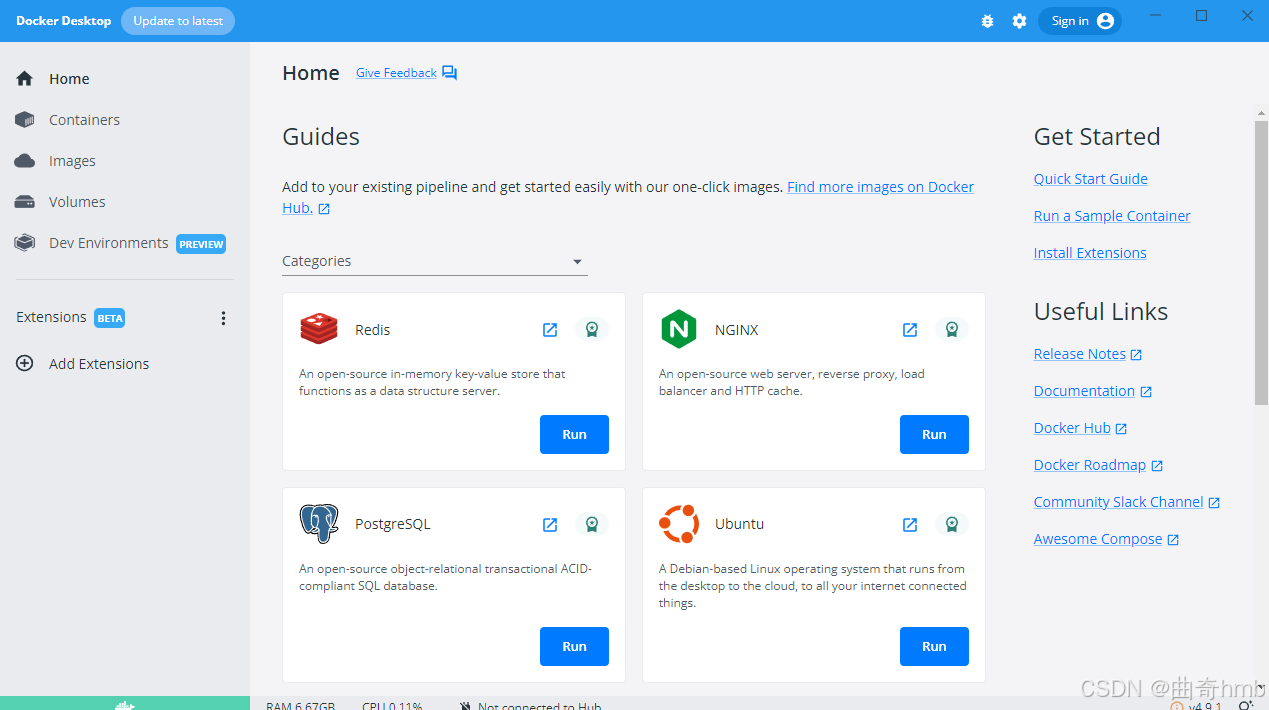Click the Redis logo
The height and width of the screenshot is (710, 1269).
click(x=319, y=329)
